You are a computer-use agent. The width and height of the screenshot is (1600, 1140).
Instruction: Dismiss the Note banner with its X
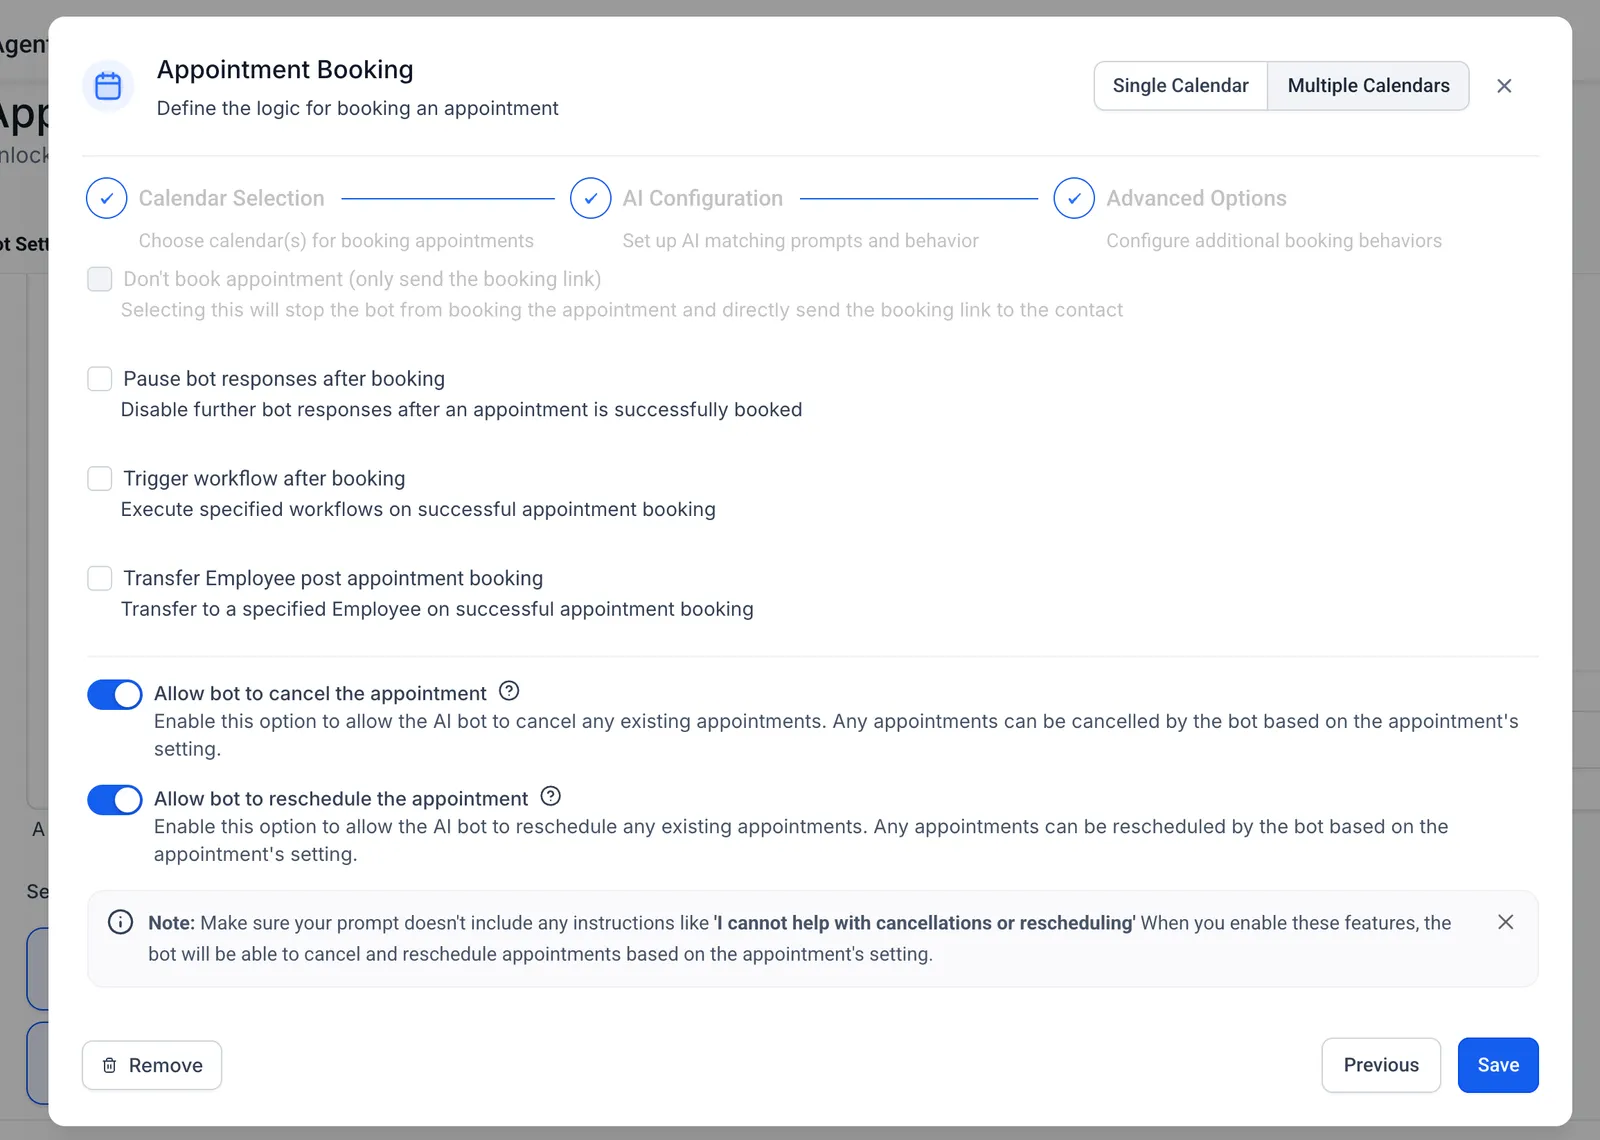click(x=1506, y=922)
